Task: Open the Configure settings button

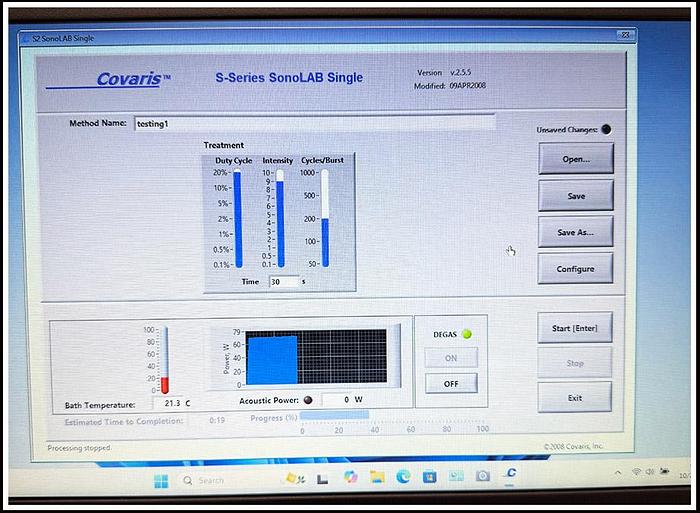Action: click(x=575, y=269)
